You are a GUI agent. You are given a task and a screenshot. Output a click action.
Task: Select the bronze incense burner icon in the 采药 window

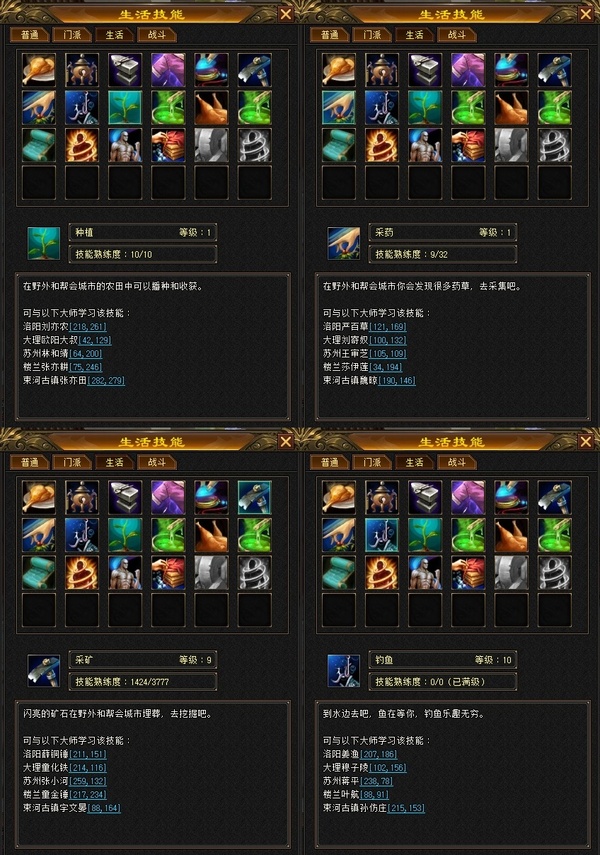click(382, 70)
